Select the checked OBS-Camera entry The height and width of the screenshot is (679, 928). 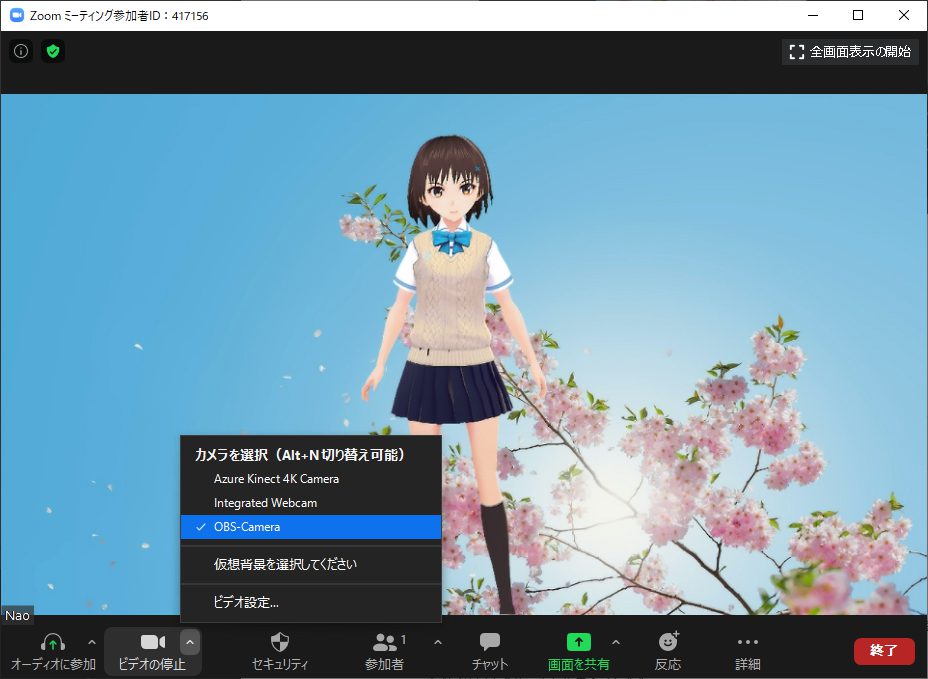(x=311, y=527)
